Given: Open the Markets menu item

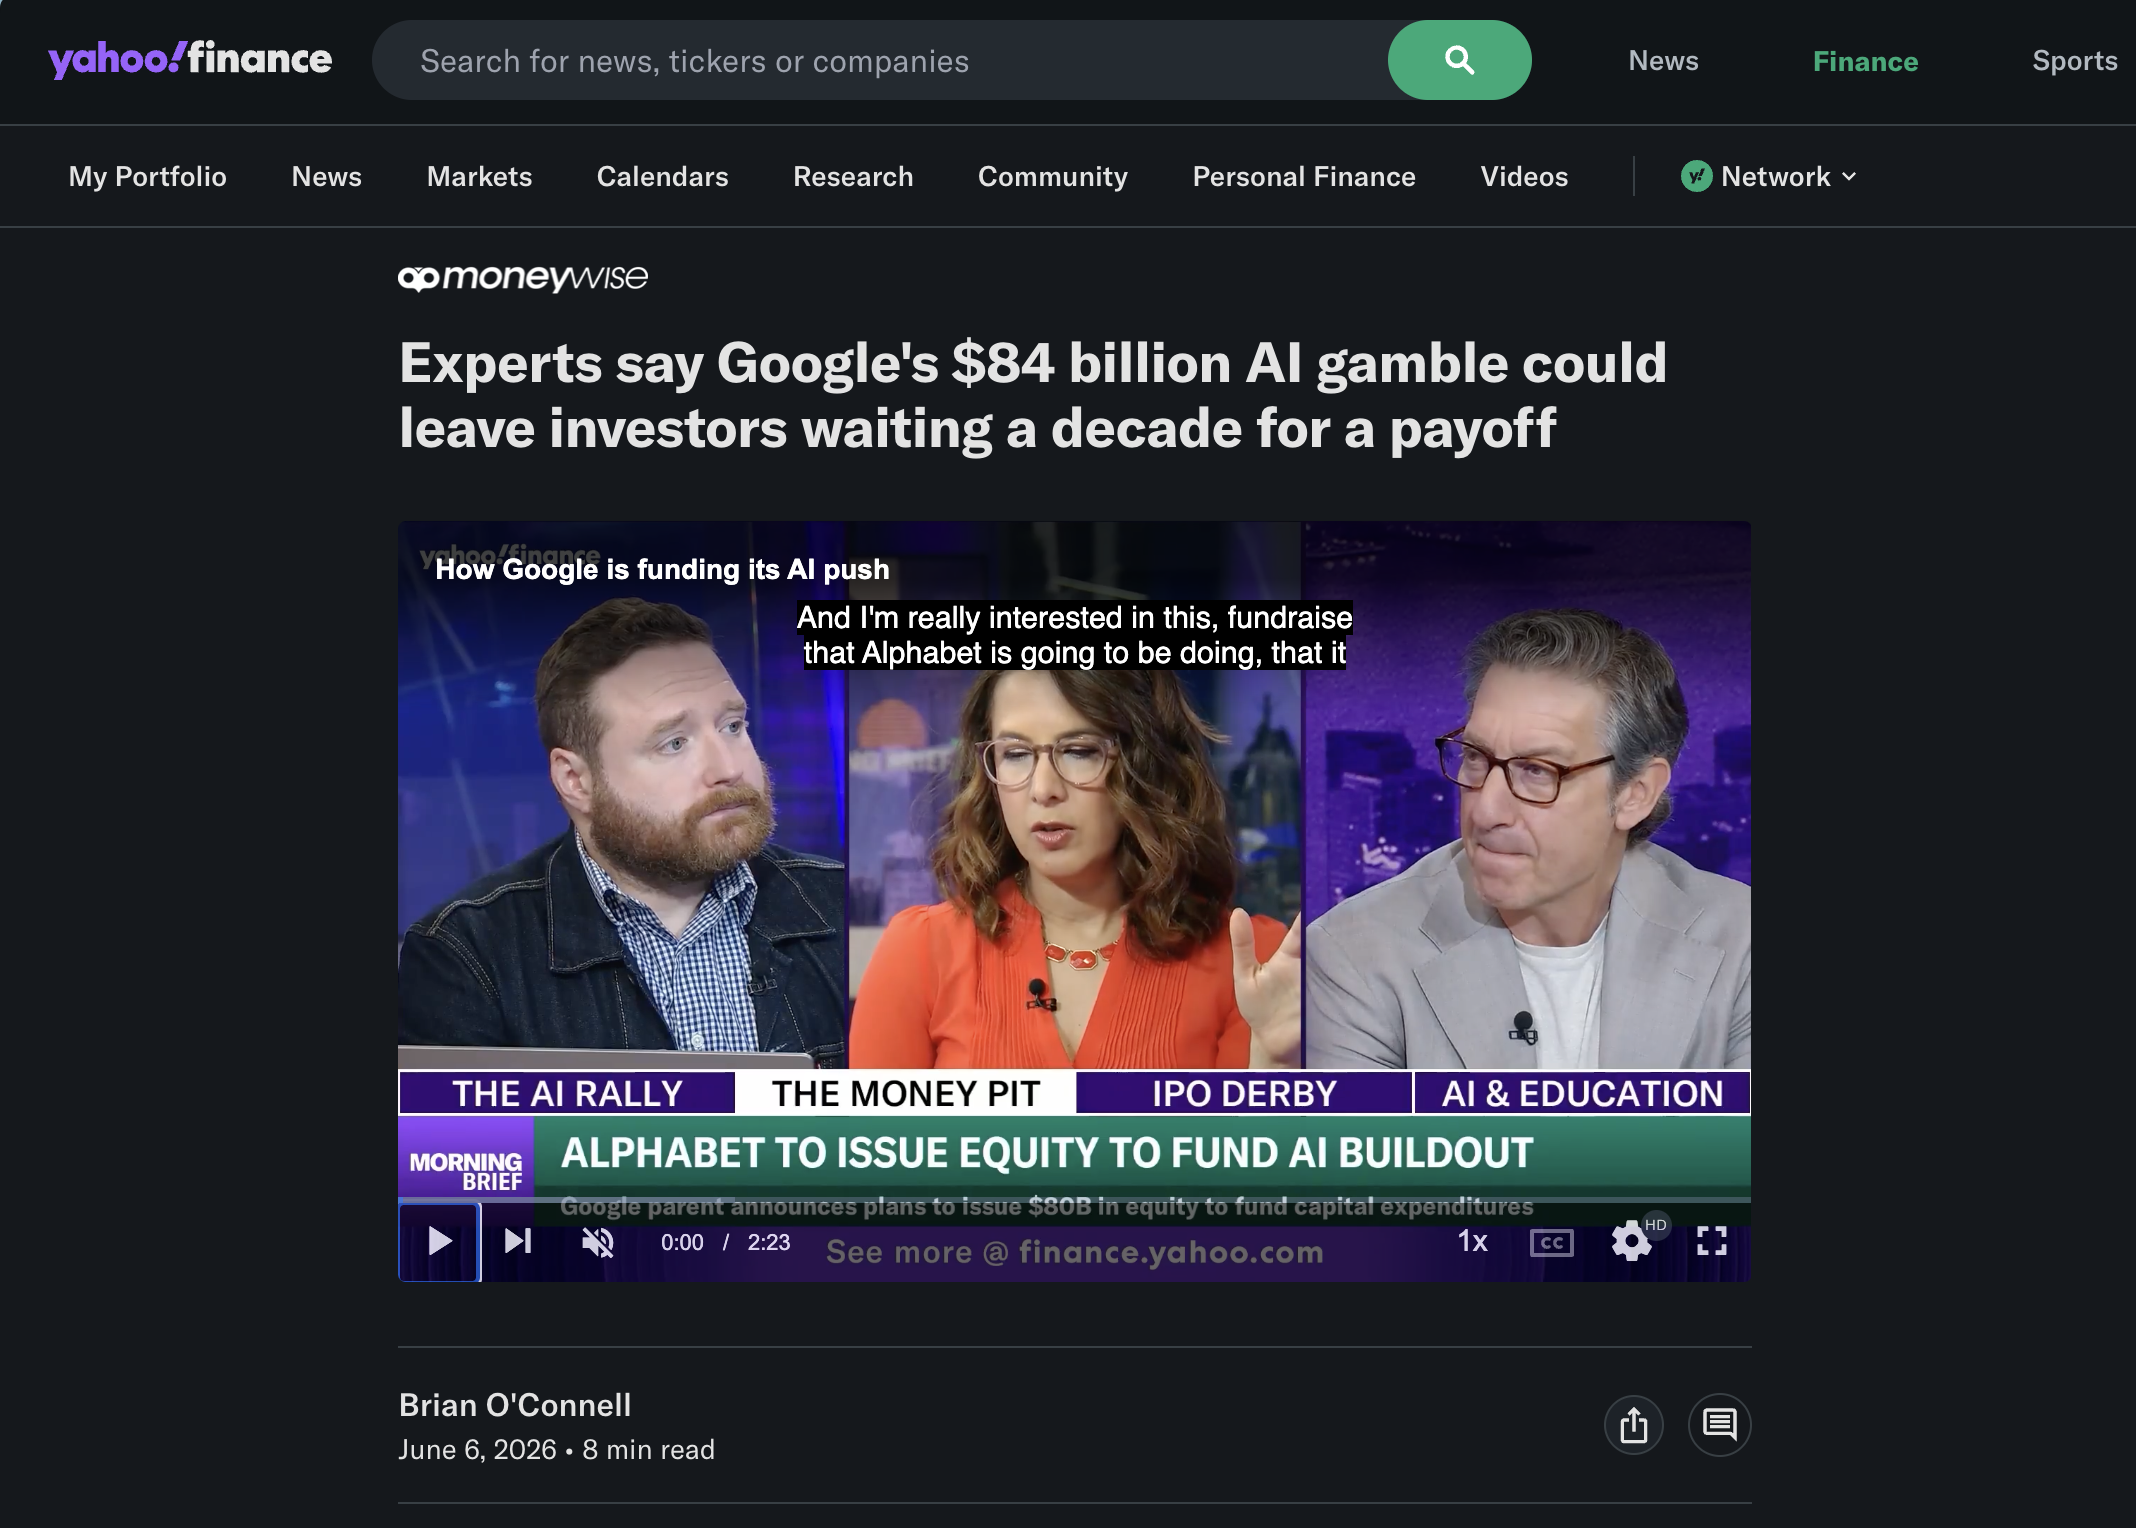Looking at the screenshot, I should tap(479, 177).
